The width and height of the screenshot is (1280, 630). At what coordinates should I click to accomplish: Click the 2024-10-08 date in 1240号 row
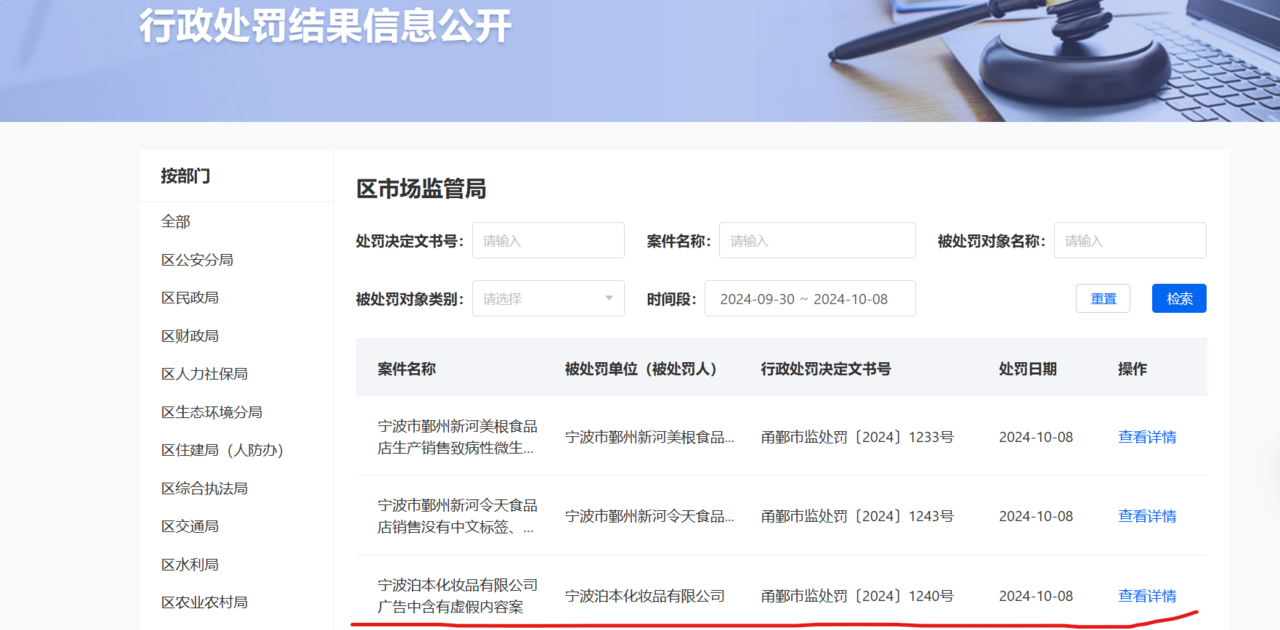click(x=1036, y=596)
